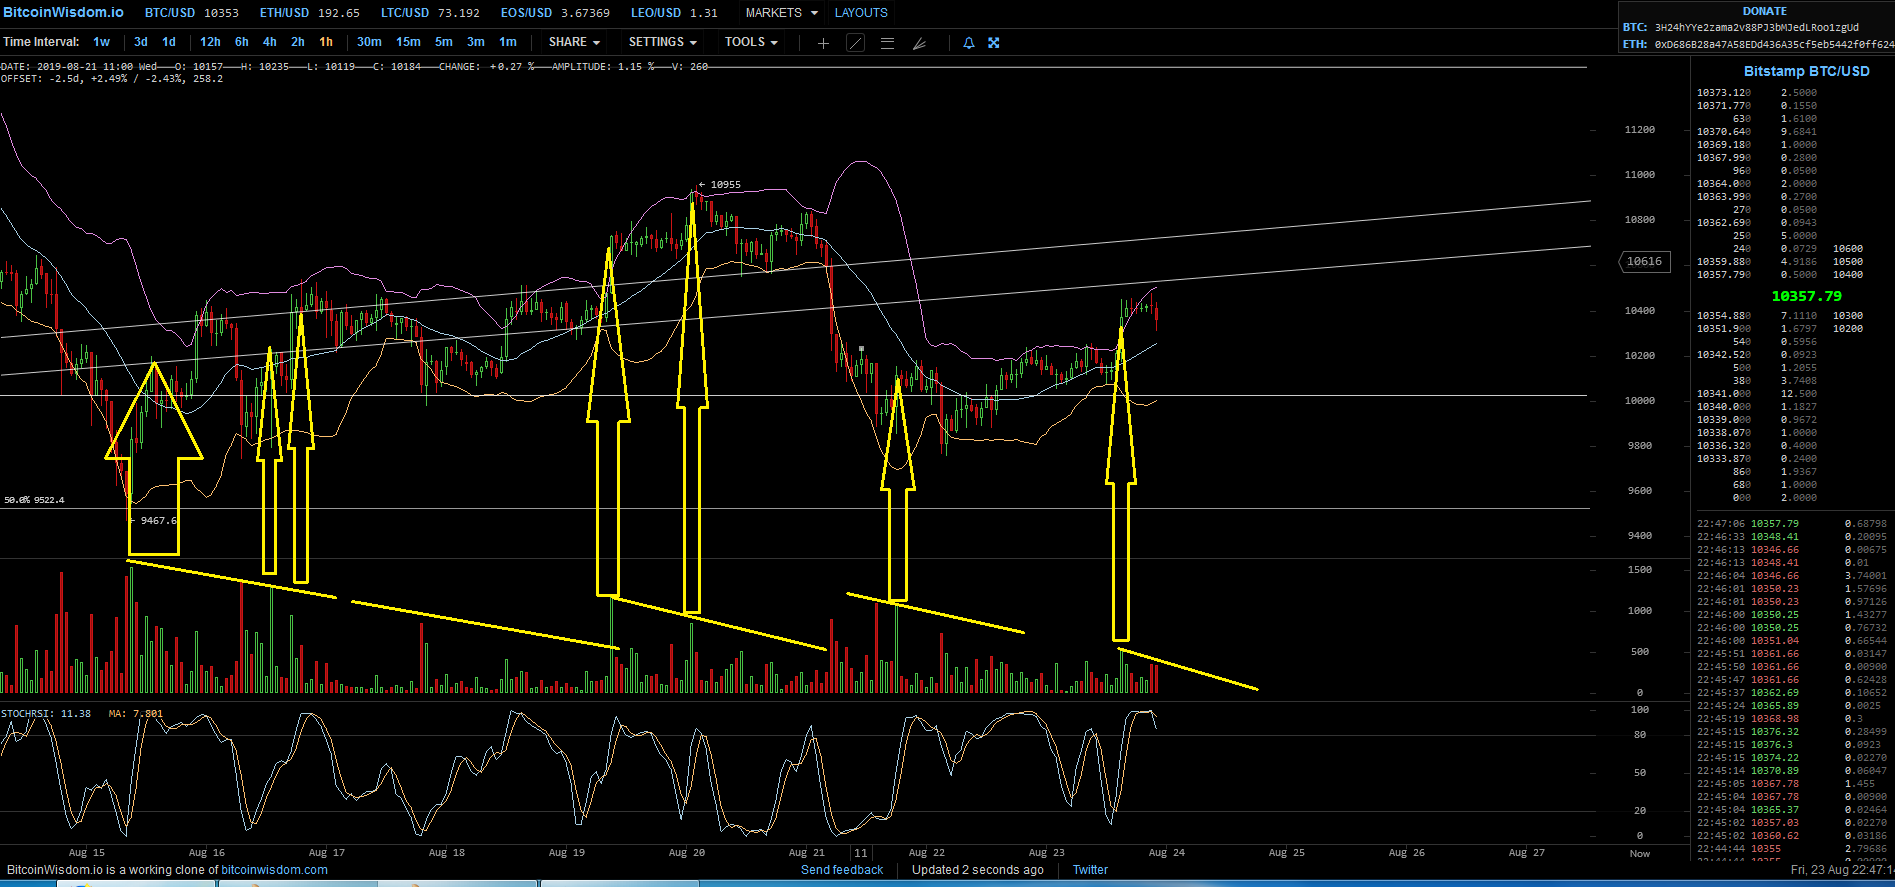The height and width of the screenshot is (887, 1895).
Task: Open the LEO/USD market ticker
Action: pos(674,13)
